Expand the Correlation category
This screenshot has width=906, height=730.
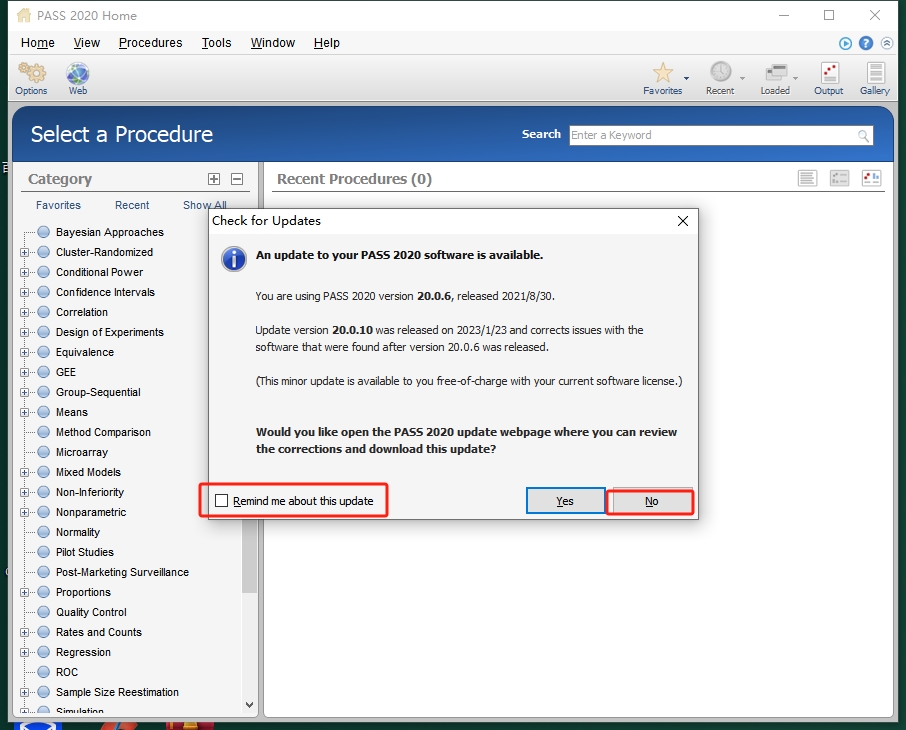pyautogui.click(x=24, y=312)
